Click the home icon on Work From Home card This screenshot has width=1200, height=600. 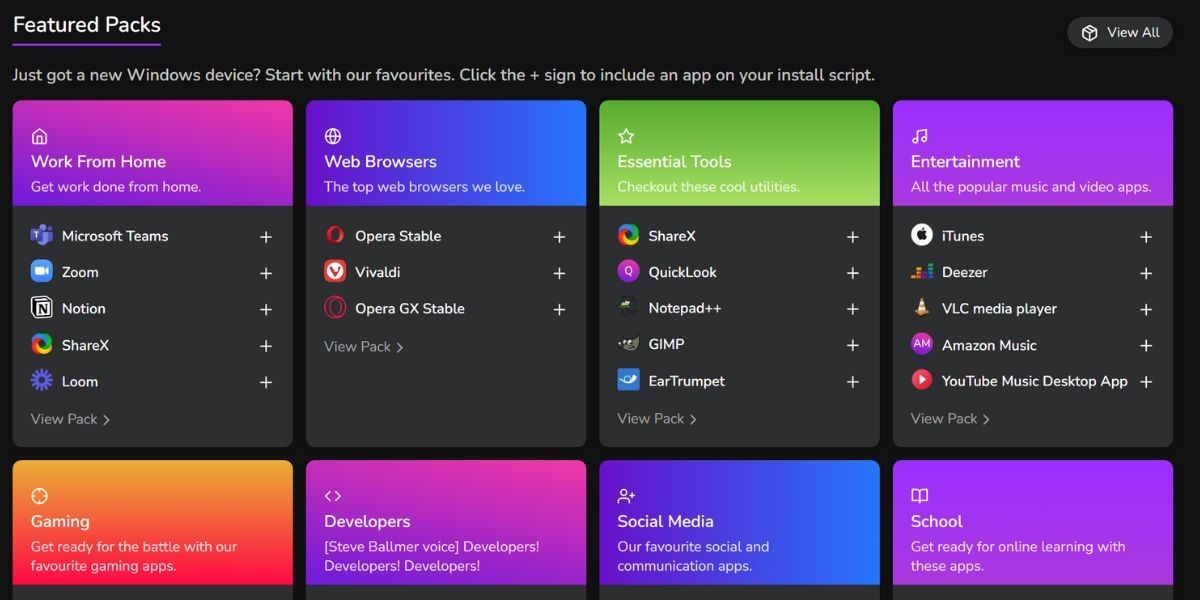point(40,136)
